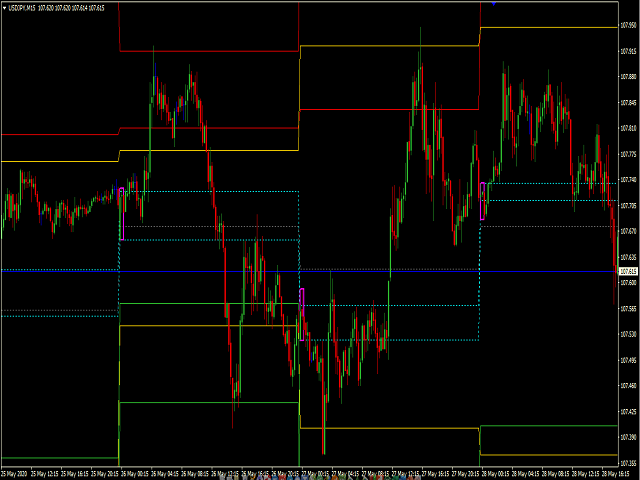Click the 107.740 price scale label
640x480 pixels.
(628, 180)
